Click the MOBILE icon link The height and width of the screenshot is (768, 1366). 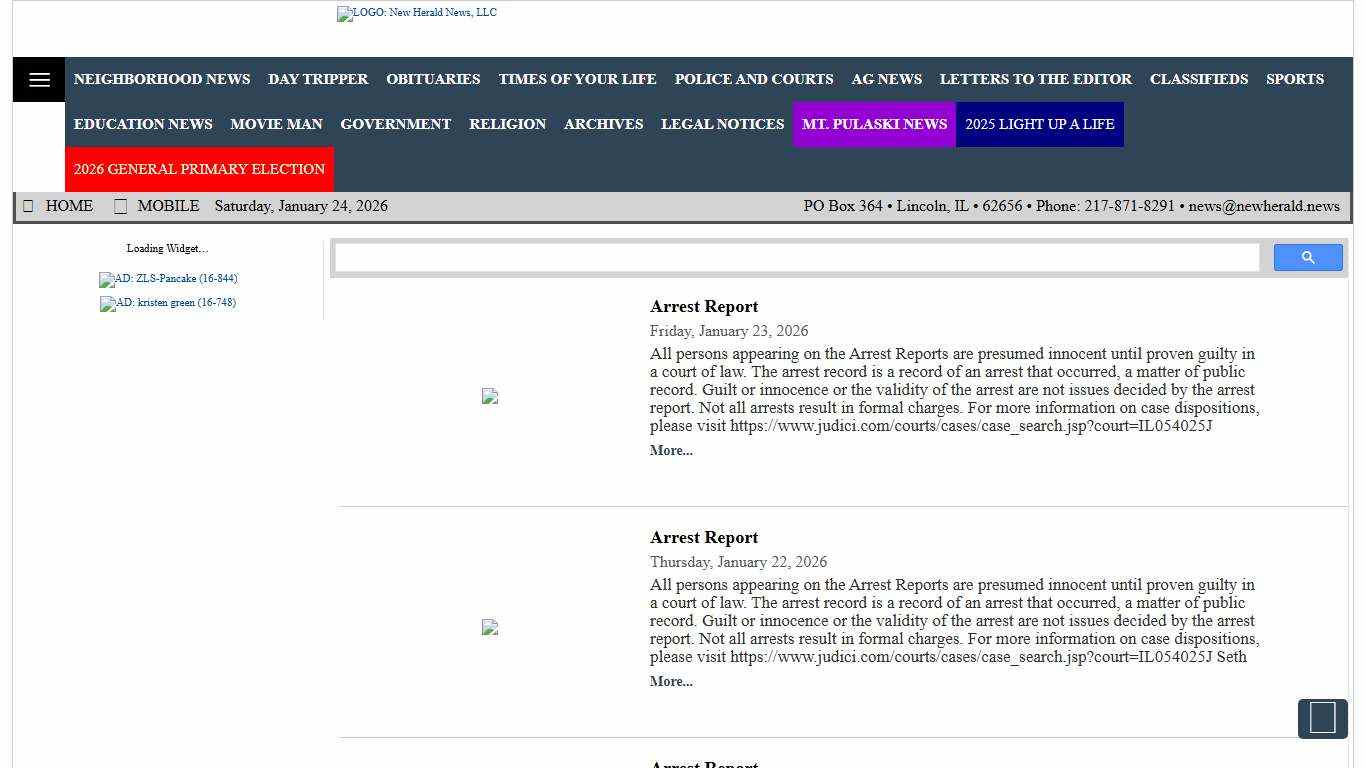click(x=120, y=206)
